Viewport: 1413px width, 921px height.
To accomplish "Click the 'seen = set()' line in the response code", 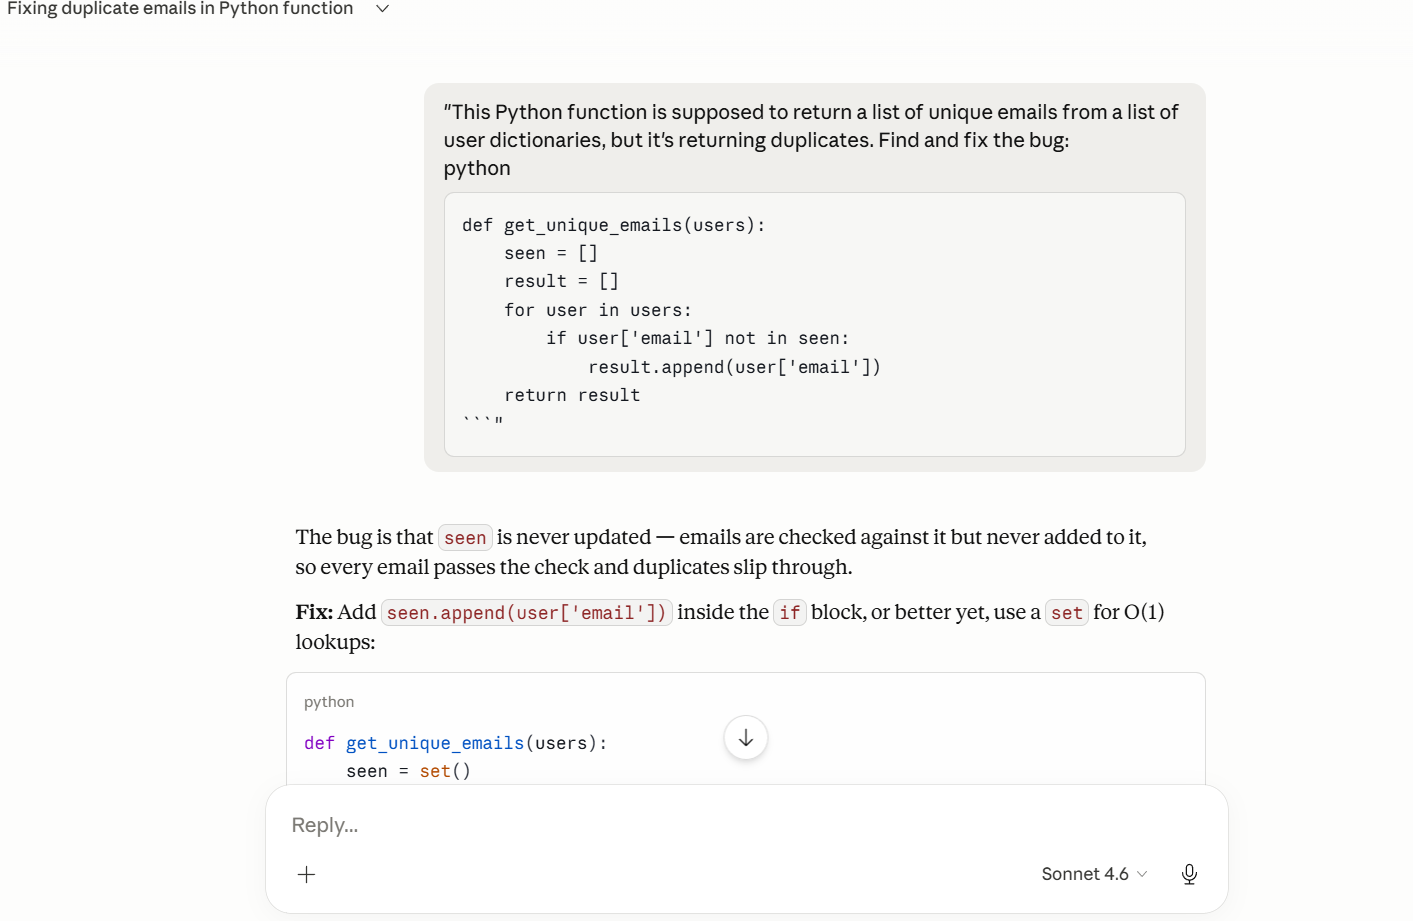I will [x=408, y=771].
